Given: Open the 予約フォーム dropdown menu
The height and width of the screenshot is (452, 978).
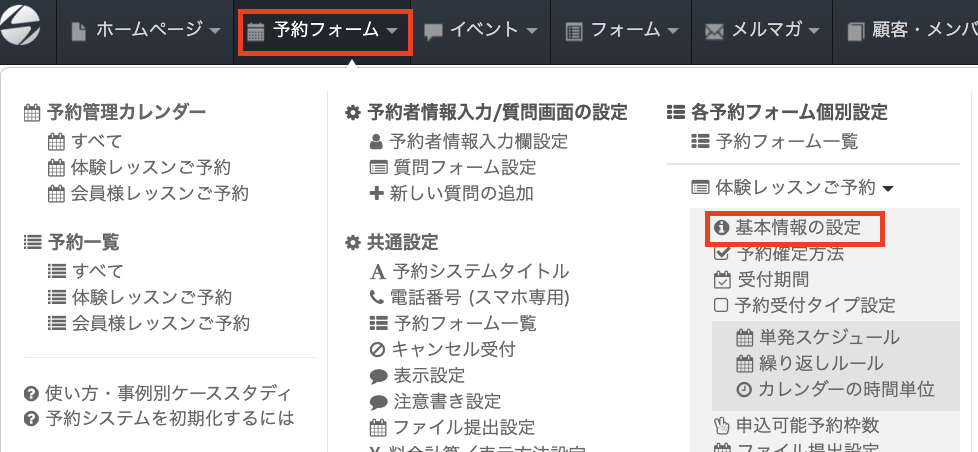Looking at the screenshot, I should tap(324, 31).
